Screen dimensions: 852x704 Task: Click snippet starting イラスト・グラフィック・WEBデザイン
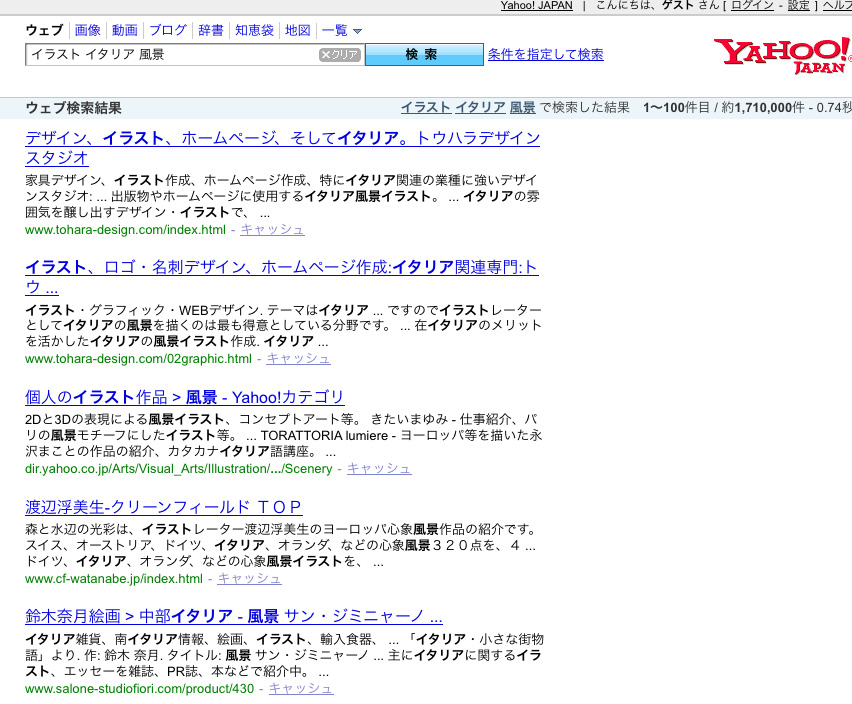(x=284, y=325)
